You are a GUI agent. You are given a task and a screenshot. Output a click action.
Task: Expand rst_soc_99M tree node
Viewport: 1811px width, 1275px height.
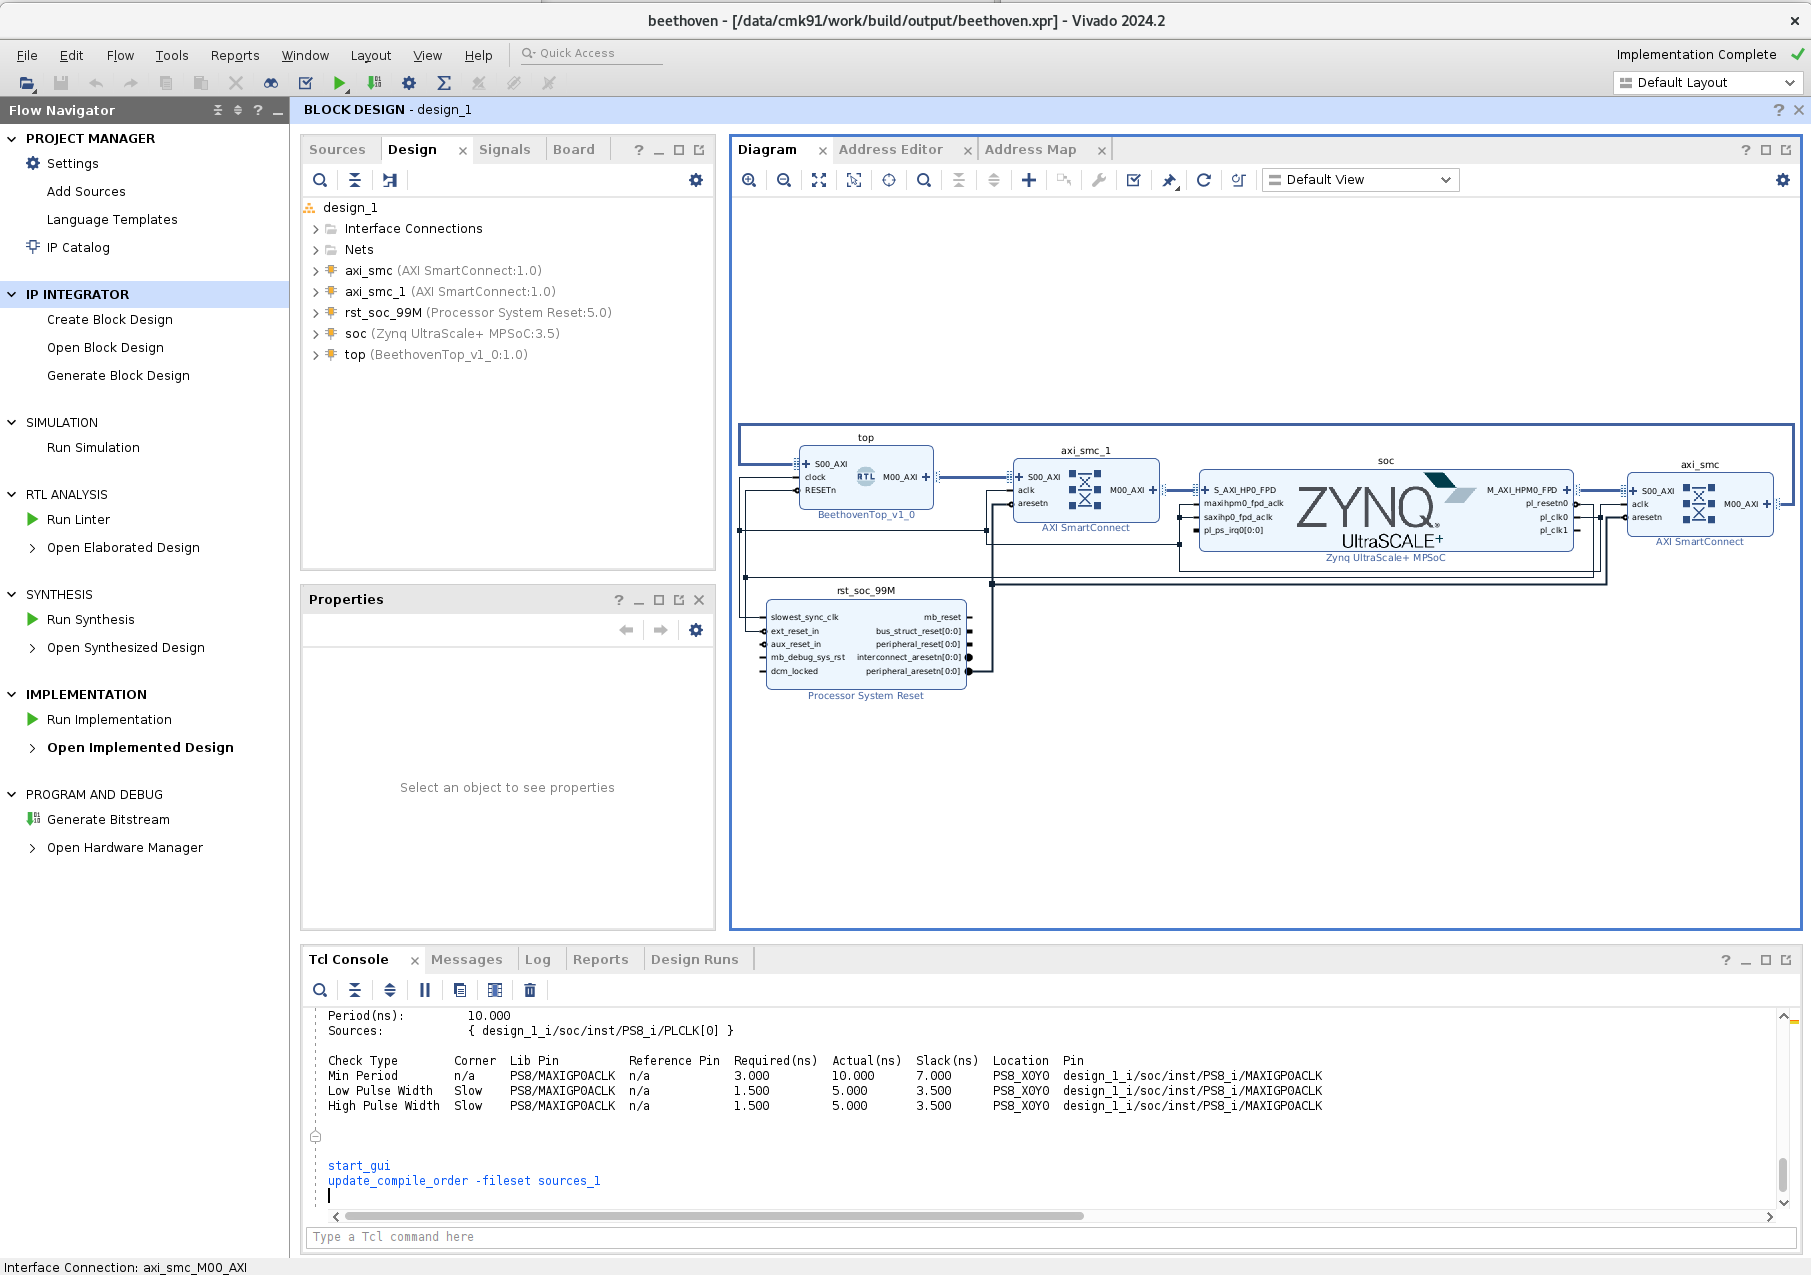click(316, 313)
